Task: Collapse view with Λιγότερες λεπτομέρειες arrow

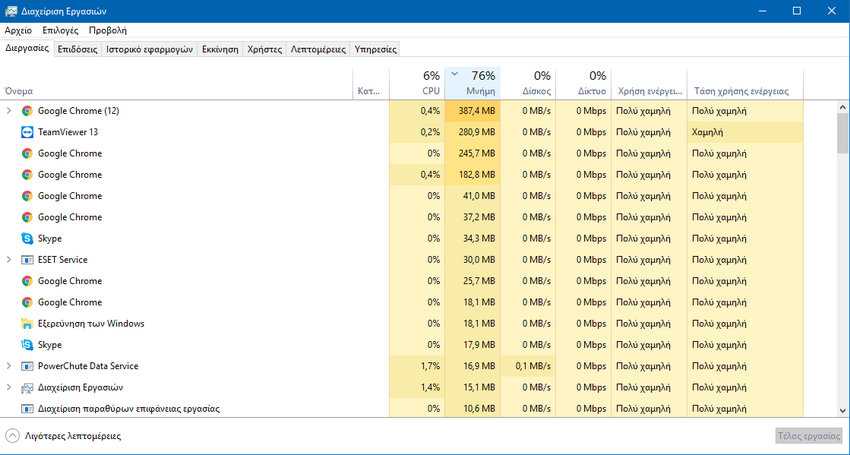Action: [12, 436]
